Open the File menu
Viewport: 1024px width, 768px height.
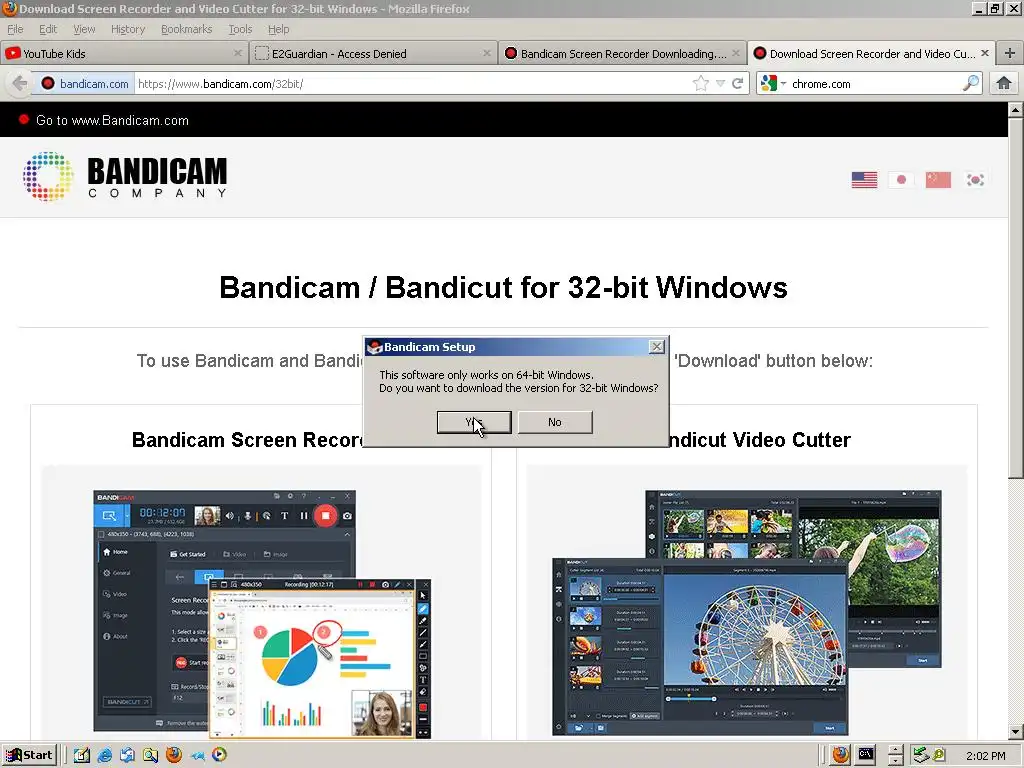pos(15,29)
